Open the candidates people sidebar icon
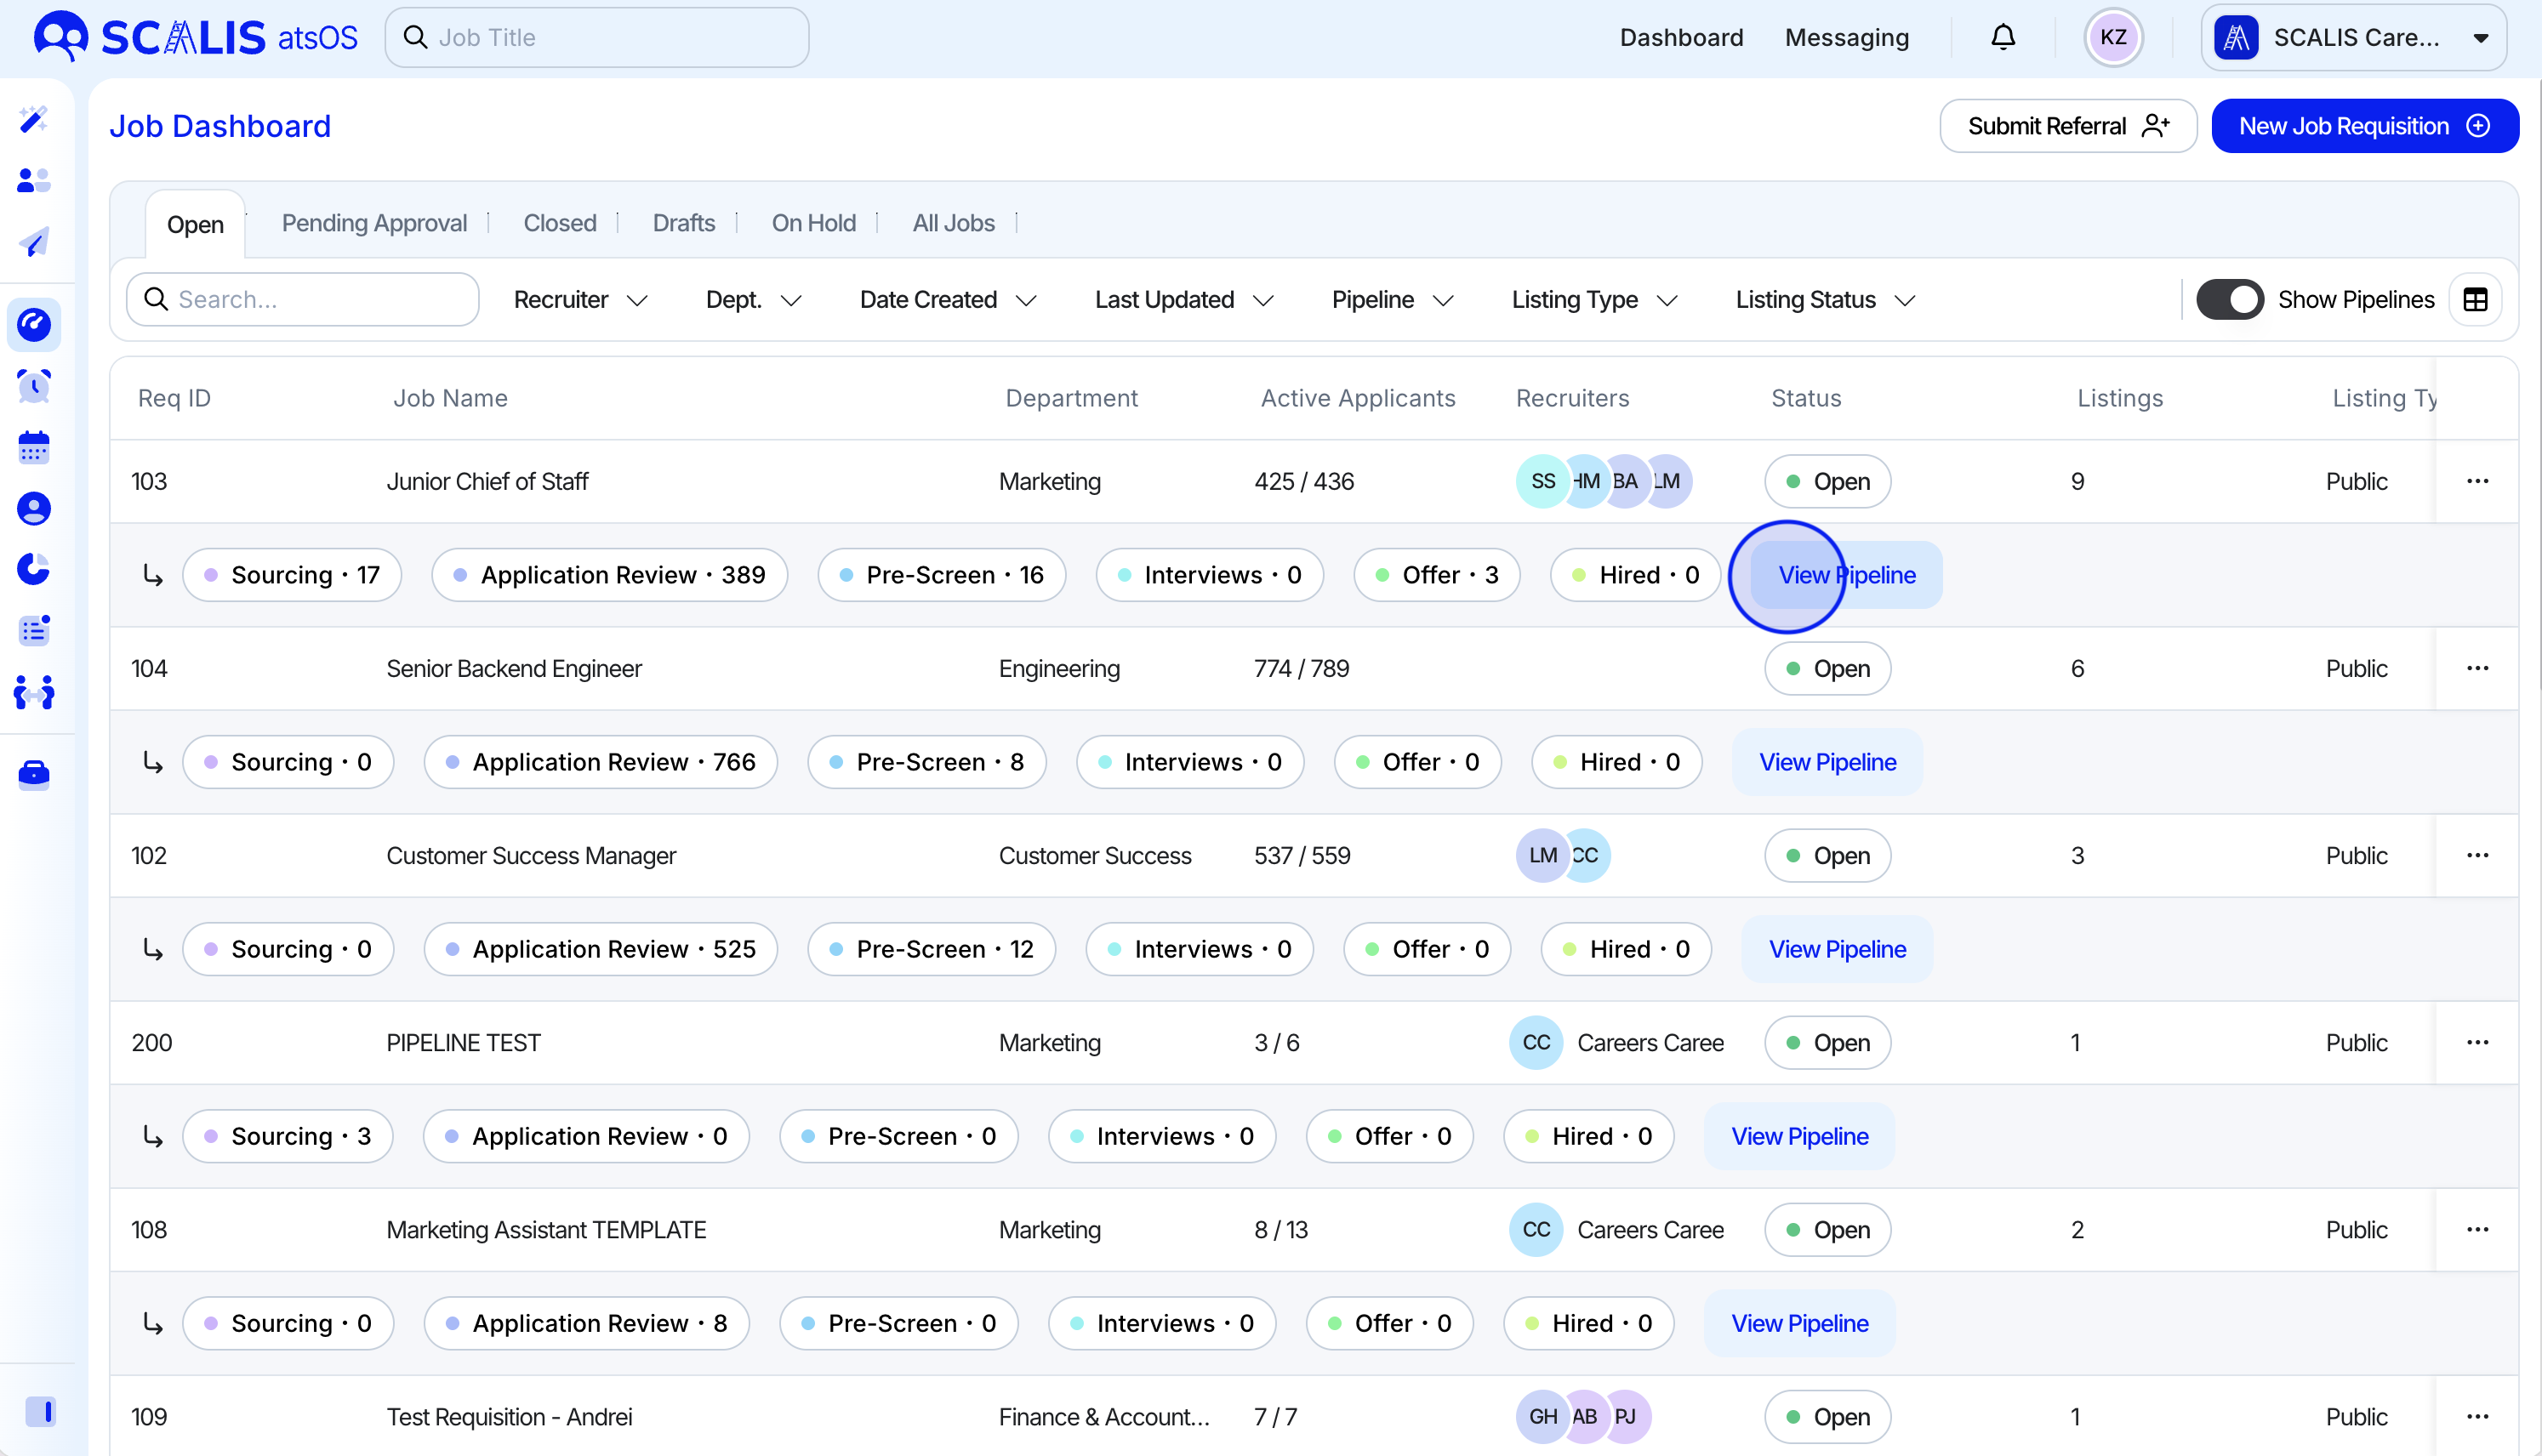The height and width of the screenshot is (1456, 2542). [x=34, y=181]
